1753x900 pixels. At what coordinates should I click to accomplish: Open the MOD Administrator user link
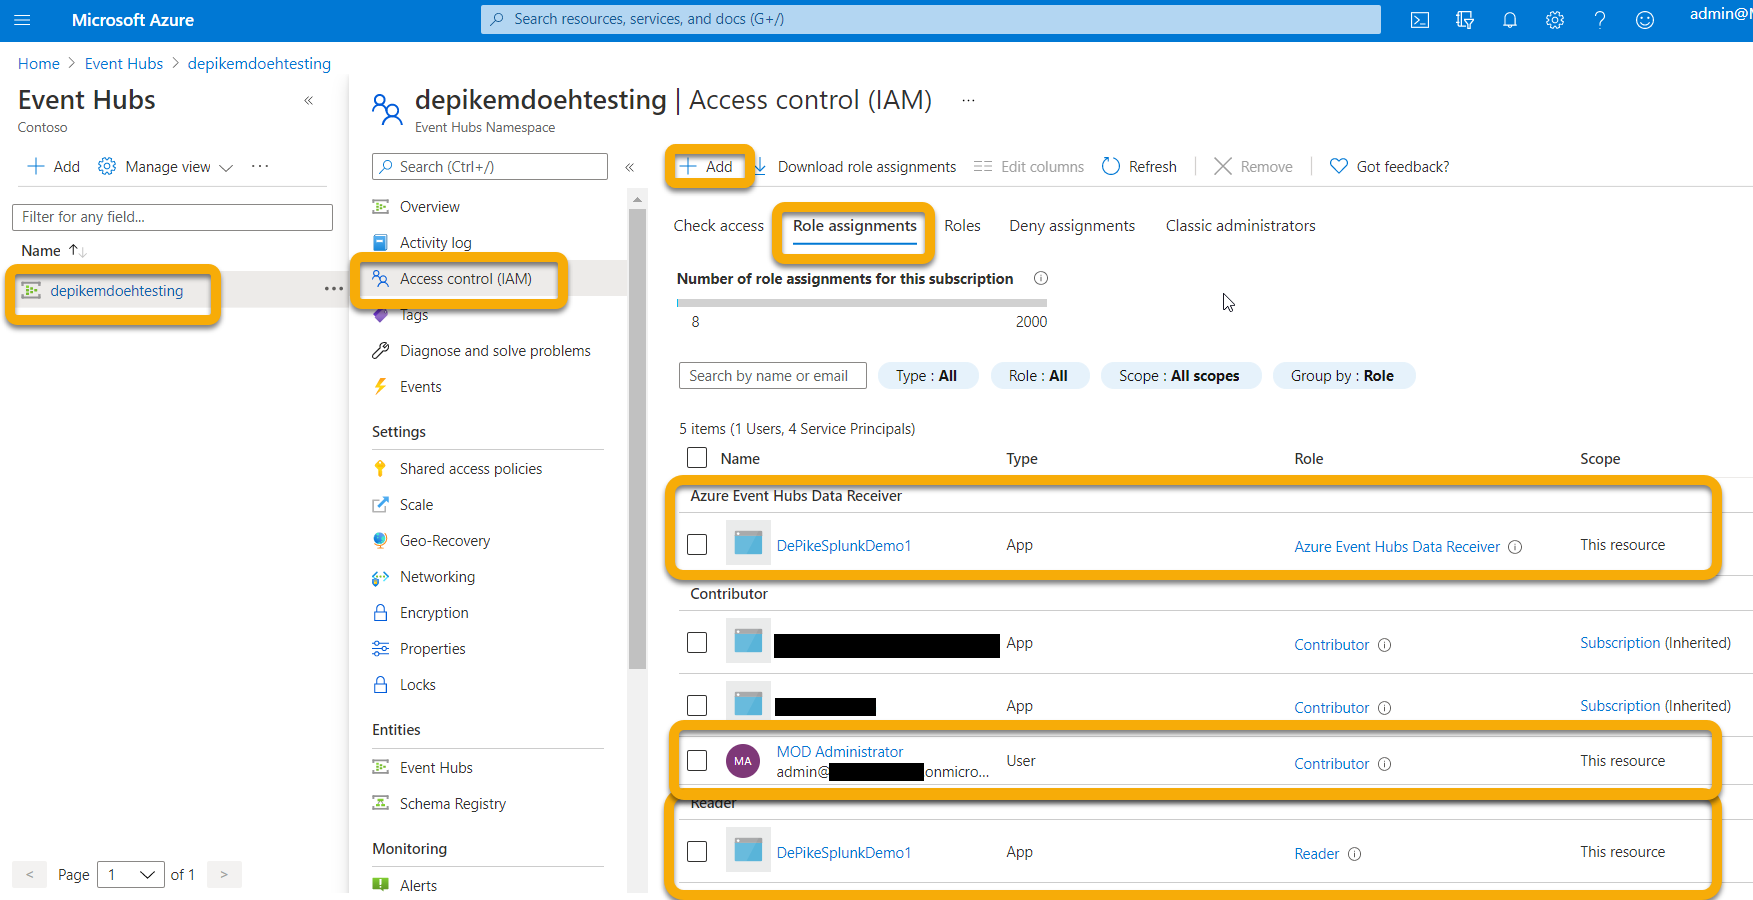[840, 752]
